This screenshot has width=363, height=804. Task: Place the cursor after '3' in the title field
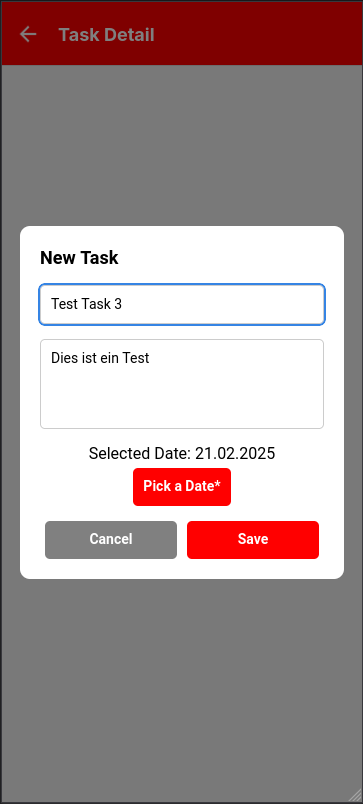coord(123,304)
